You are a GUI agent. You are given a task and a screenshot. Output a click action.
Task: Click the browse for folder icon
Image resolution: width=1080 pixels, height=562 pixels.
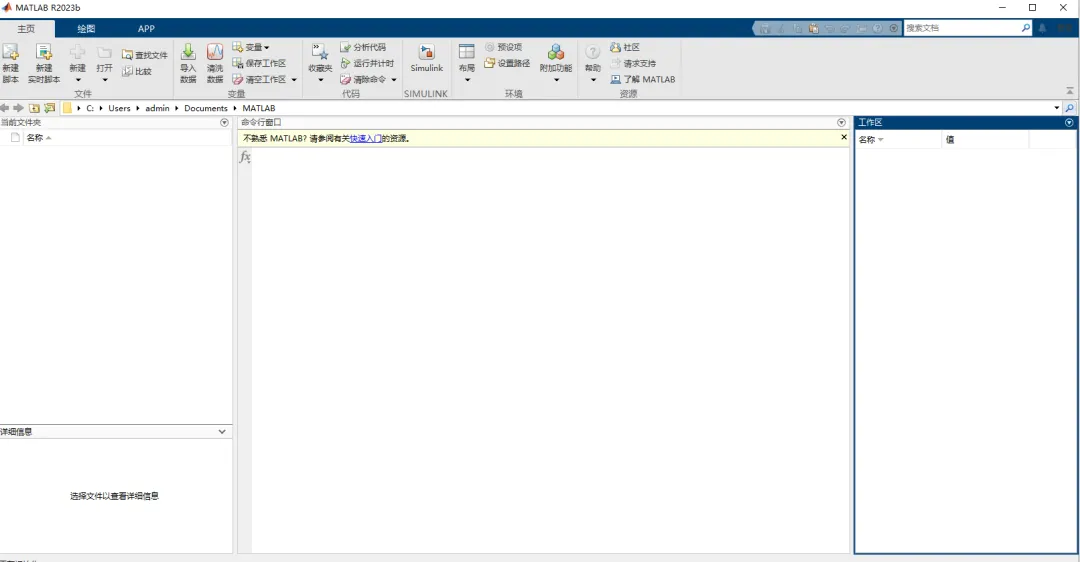point(50,108)
